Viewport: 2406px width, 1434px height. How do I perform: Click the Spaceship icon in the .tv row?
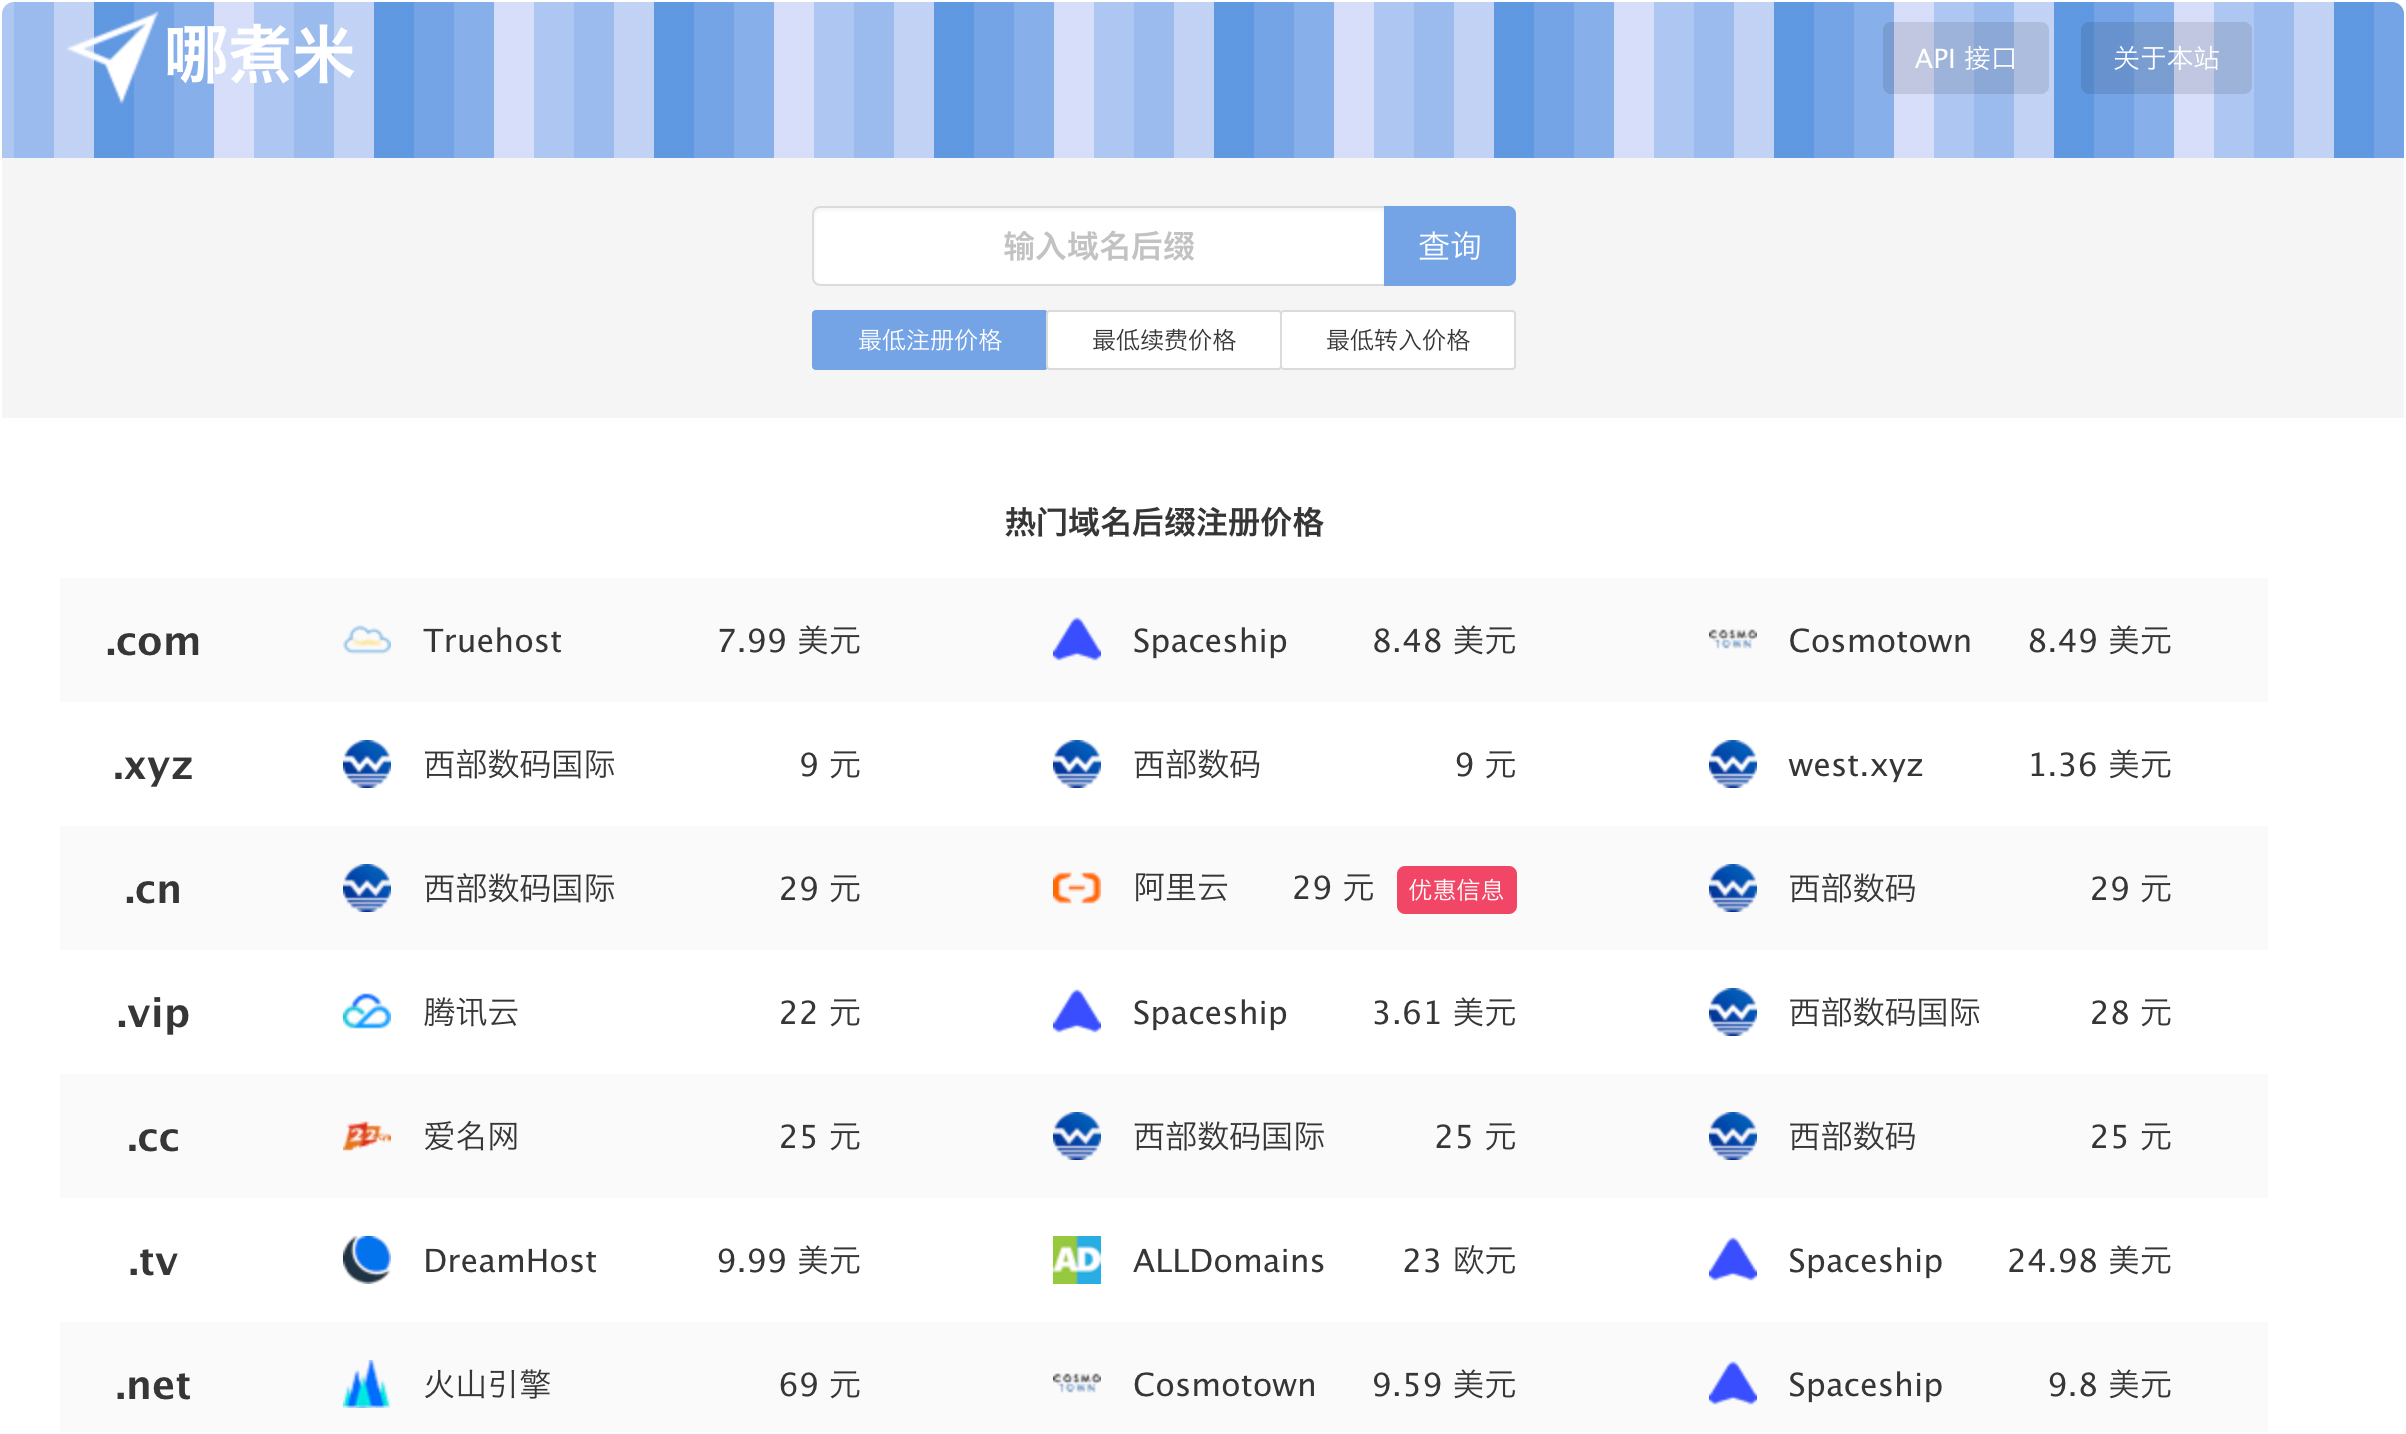[x=1733, y=1260]
